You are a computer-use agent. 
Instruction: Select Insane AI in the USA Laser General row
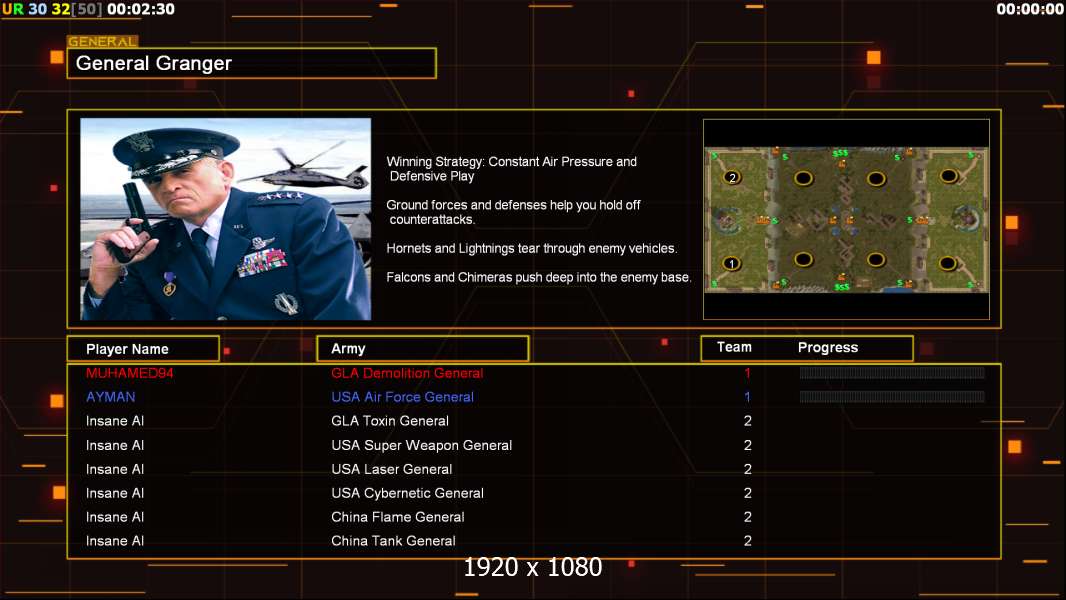[115, 469]
